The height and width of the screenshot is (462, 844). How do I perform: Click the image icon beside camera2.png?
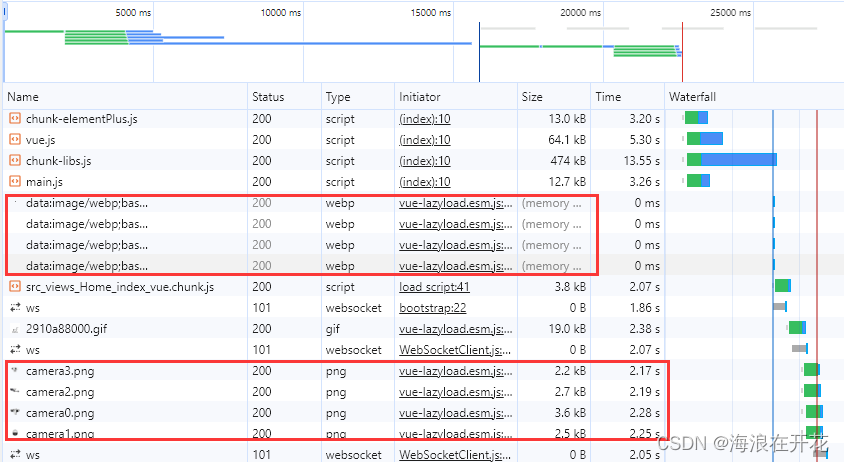[15, 391]
